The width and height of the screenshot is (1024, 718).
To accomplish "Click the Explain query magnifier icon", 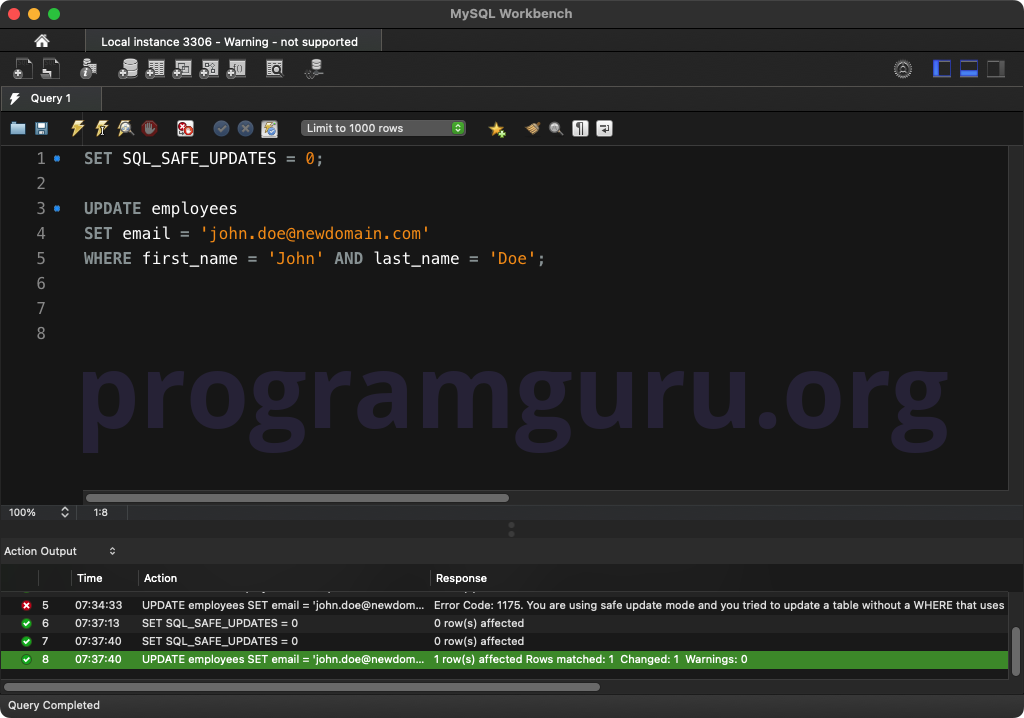I will 125,128.
